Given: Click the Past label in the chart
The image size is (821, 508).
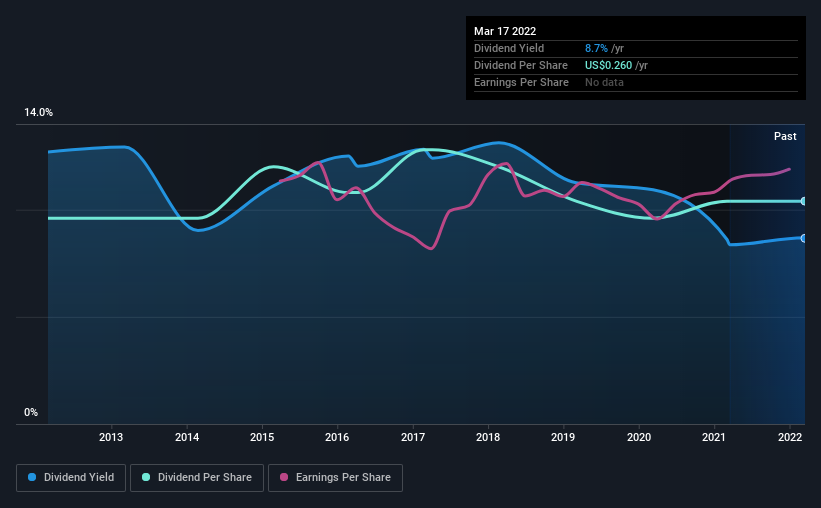Looking at the screenshot, I should [x=785, y=136].
